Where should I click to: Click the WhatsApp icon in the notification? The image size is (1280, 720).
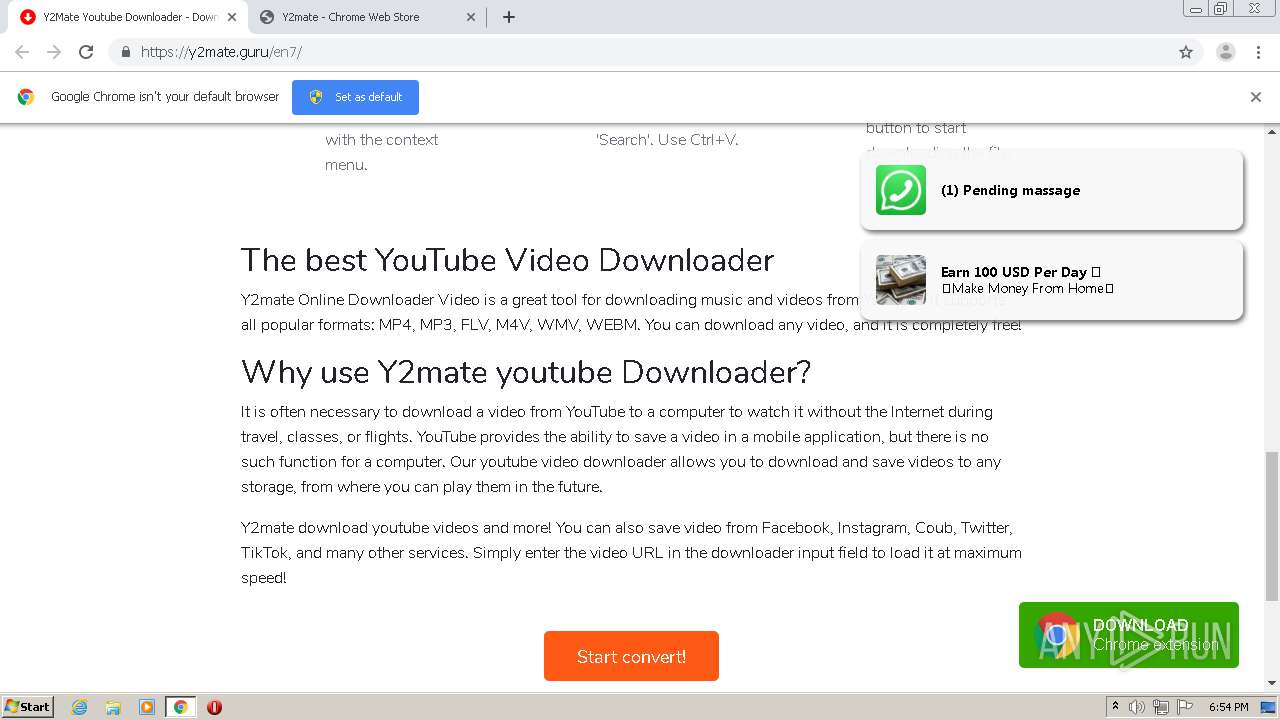tap(901, 190)
